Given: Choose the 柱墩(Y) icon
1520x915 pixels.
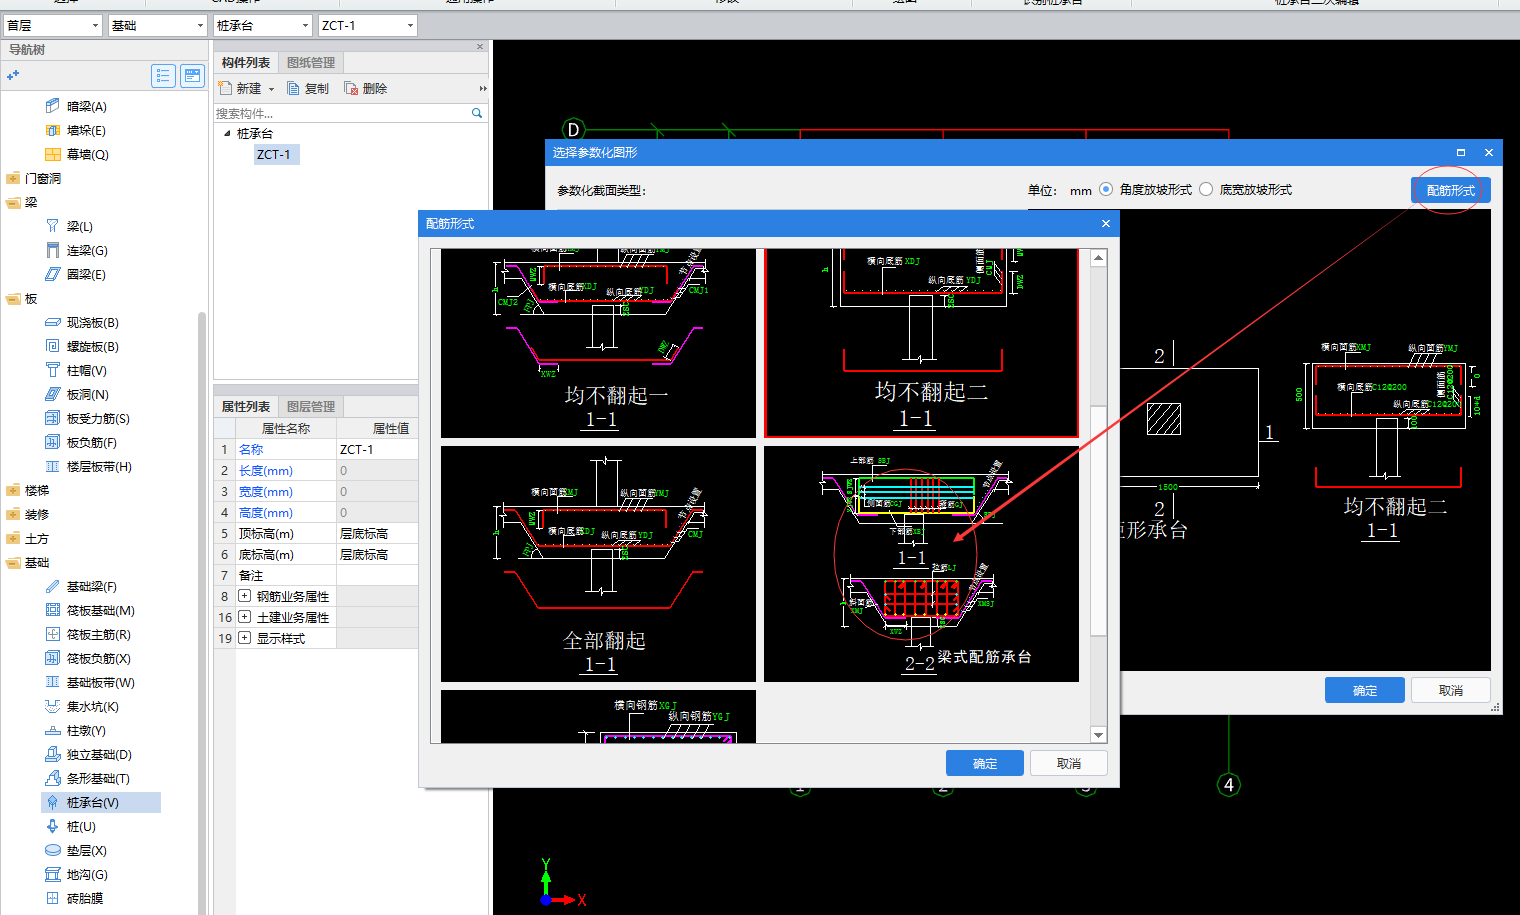Looking at the screenshot, I should point(53,730).
